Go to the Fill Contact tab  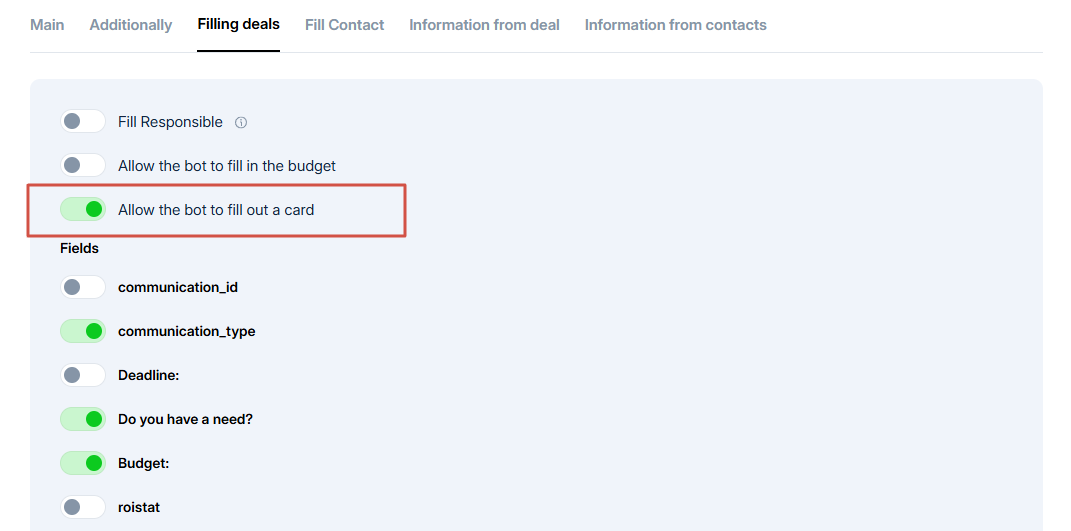[344, 25]
